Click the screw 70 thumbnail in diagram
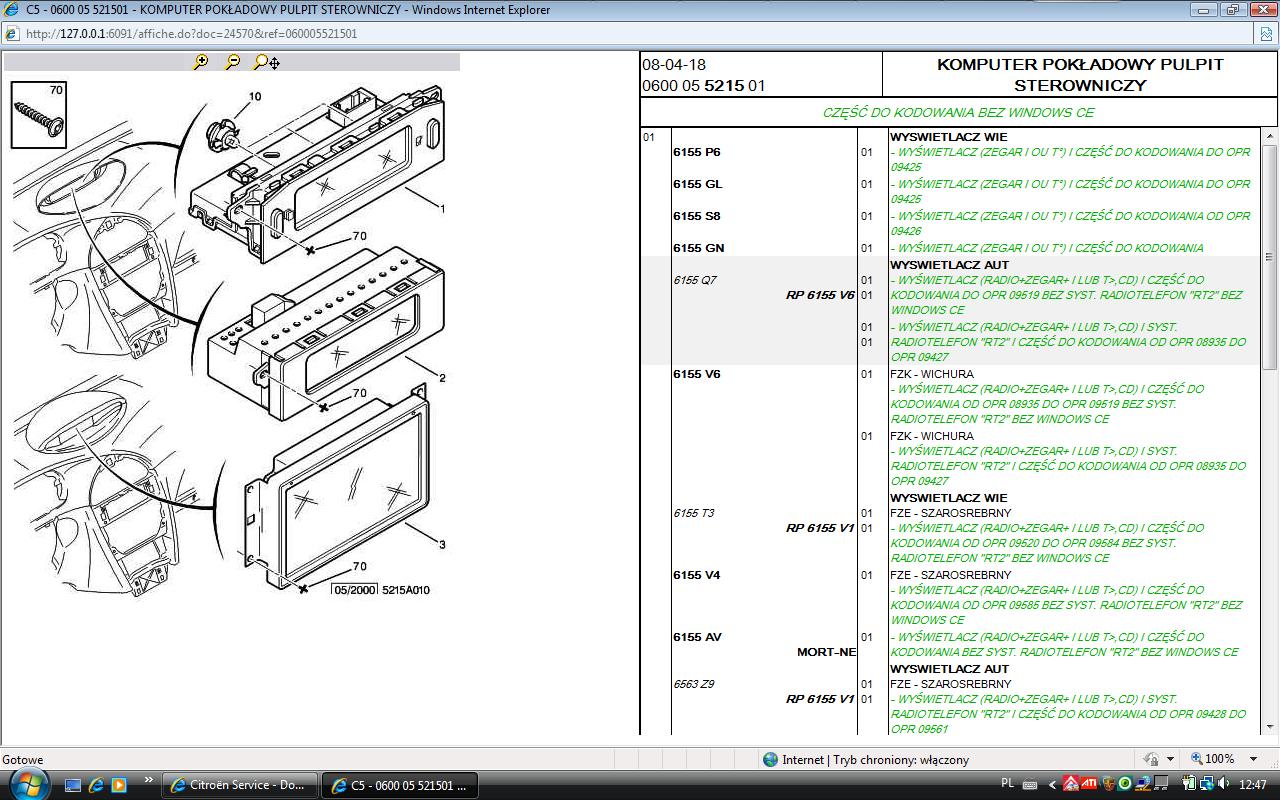The height and width of the screenshot is (800, 1280). 39,115
